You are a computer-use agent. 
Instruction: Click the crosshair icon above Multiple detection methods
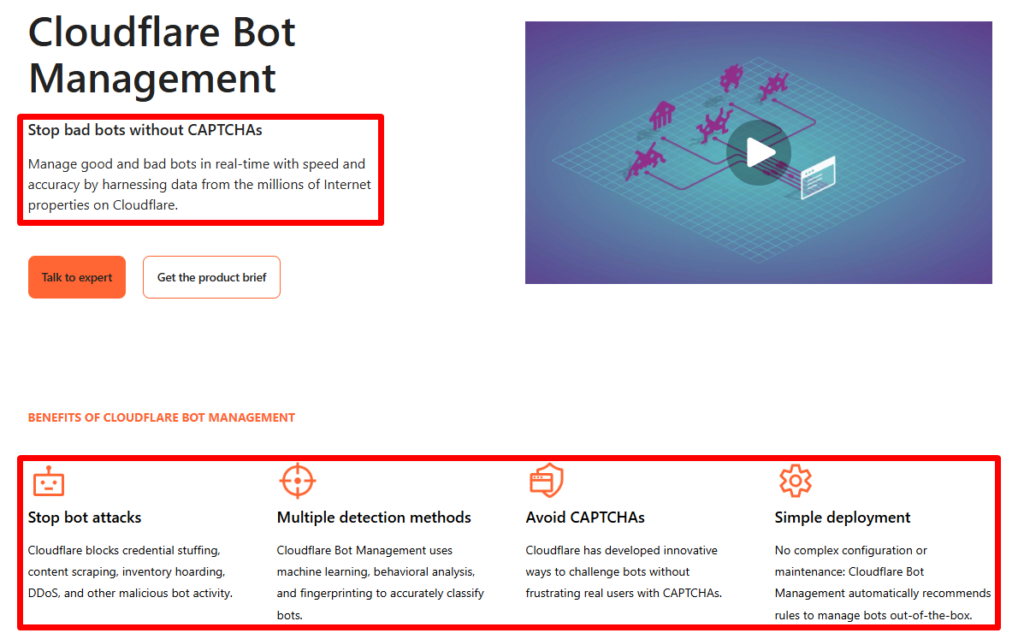click(298, 481)
